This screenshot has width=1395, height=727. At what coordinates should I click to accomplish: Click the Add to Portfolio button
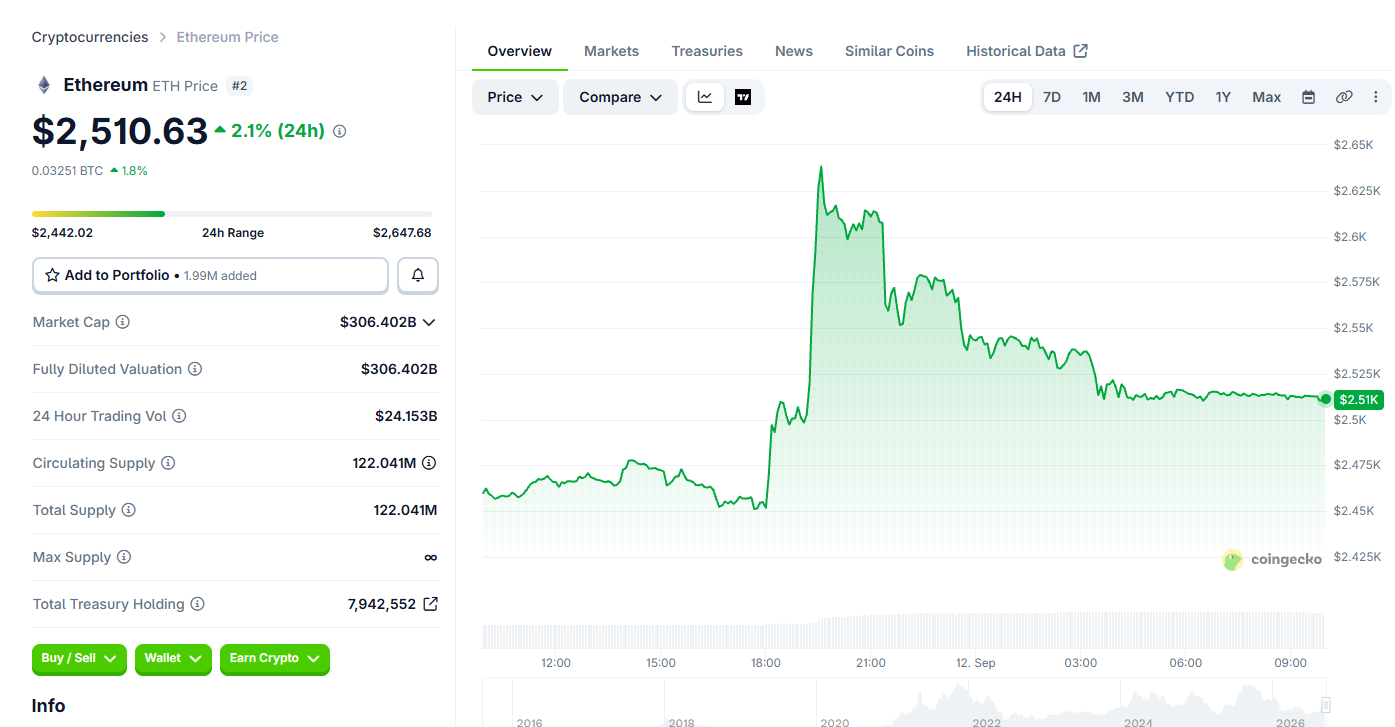point(210,275)
